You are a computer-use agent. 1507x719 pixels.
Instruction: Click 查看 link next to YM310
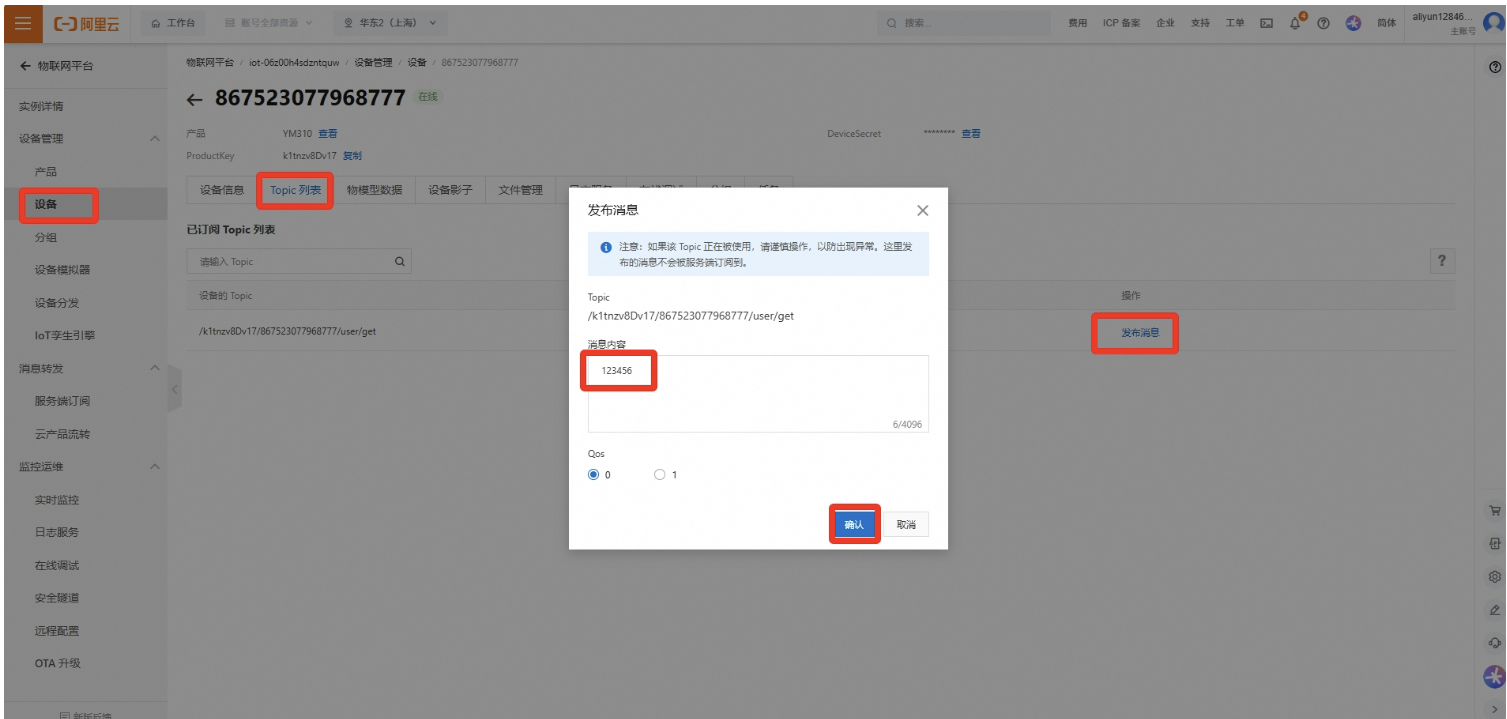[x=328, y=134]
